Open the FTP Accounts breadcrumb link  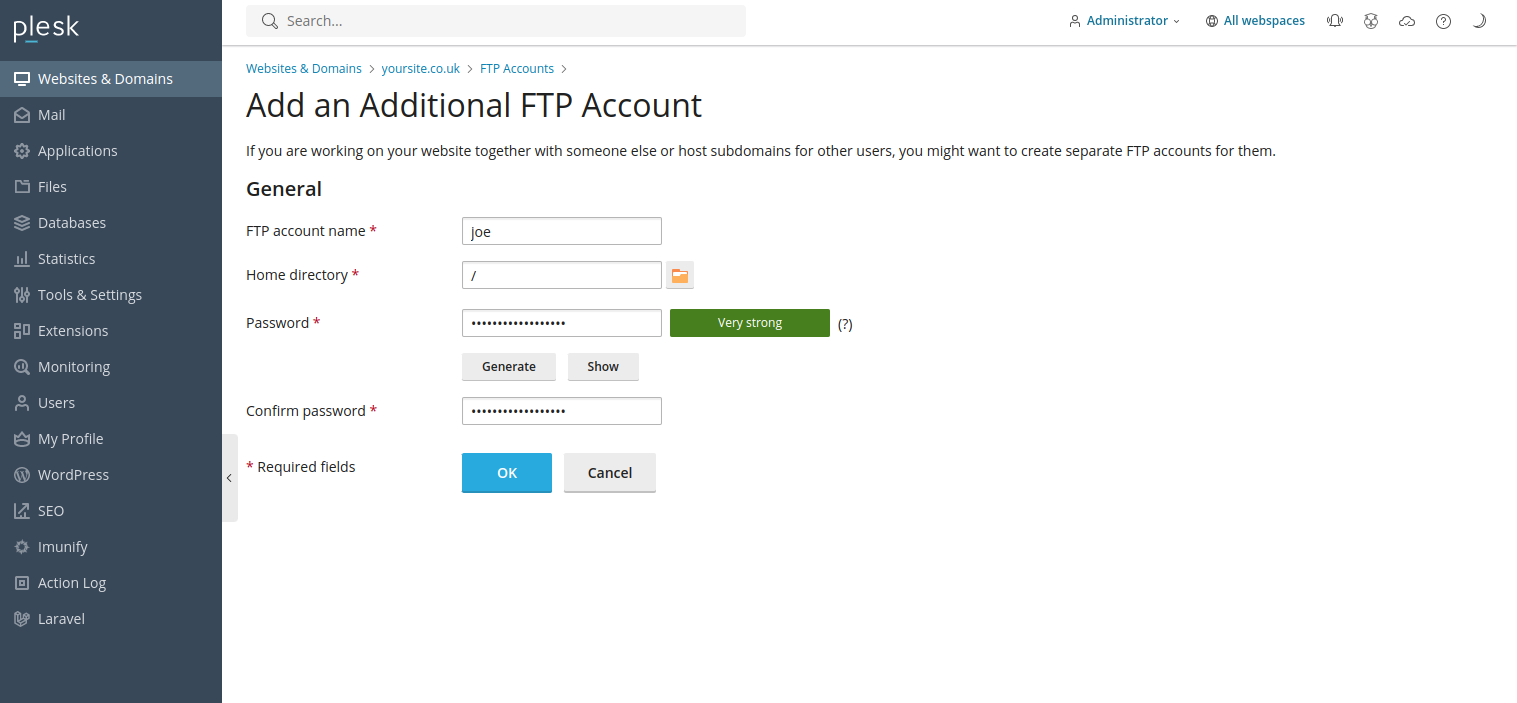[x=517, y=68]
